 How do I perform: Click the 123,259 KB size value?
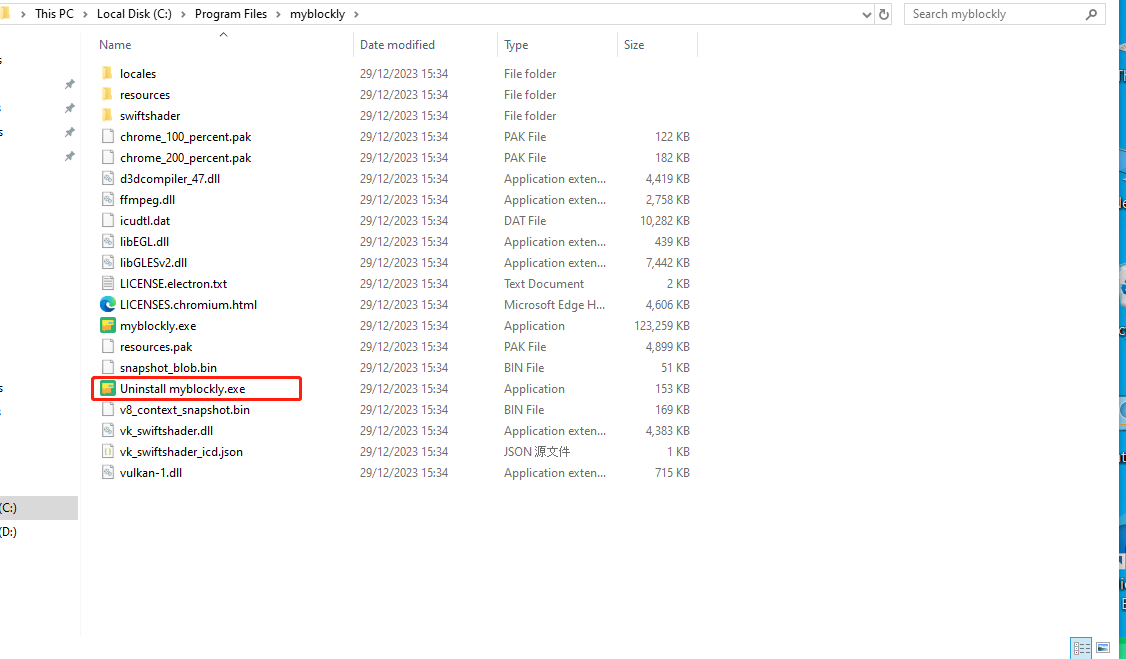[x=661, y=326]
